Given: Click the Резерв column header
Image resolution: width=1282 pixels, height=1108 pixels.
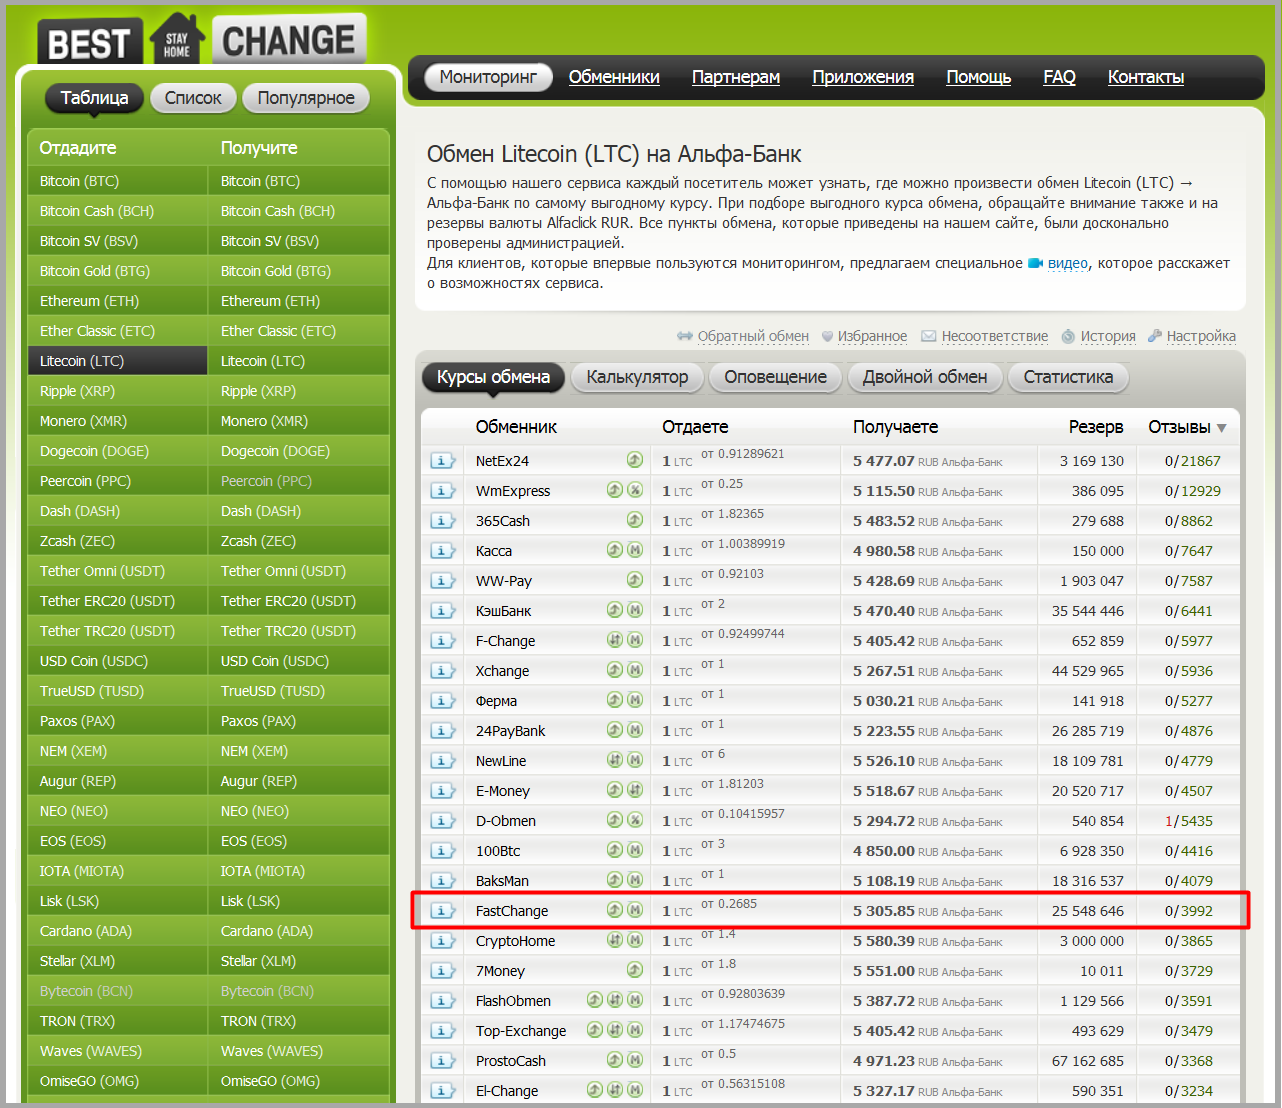Looking at the screenshot, I should (x=1096, y=427).
